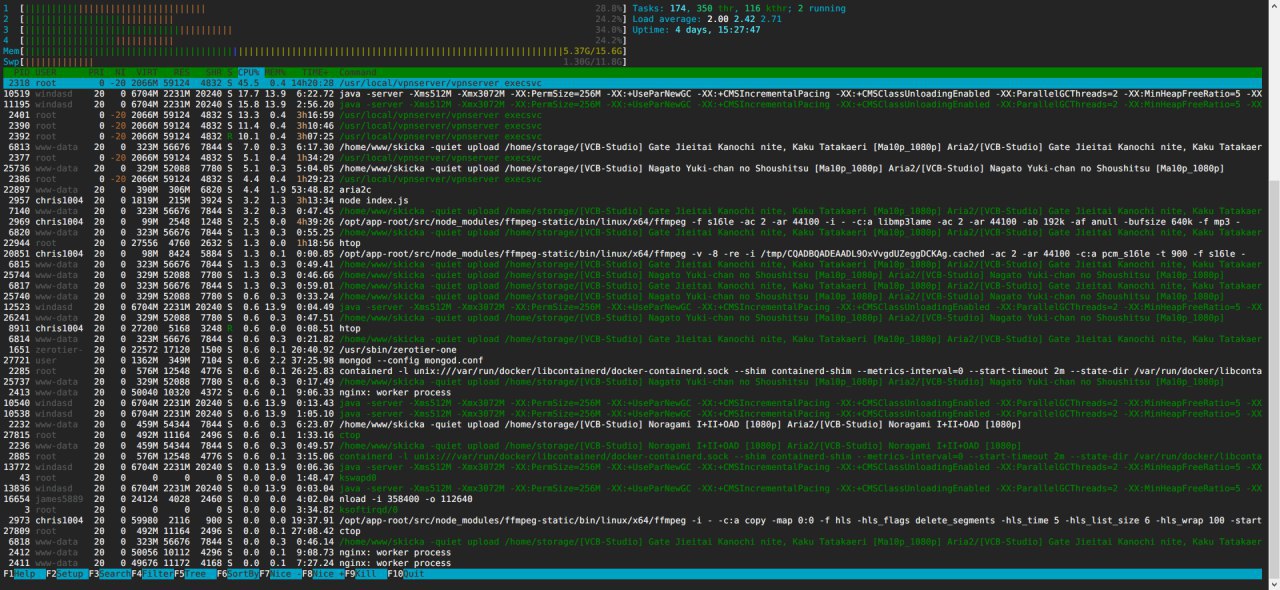
Task: Click the terminal vertical scrollbar
Action: (x=1273, y=295)
